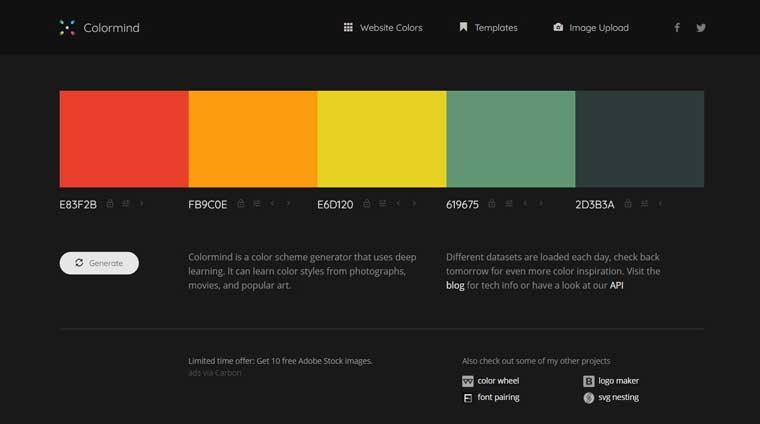Move the E6D120 color right
The width and height of the screenshot is (760, 424).
415,204
